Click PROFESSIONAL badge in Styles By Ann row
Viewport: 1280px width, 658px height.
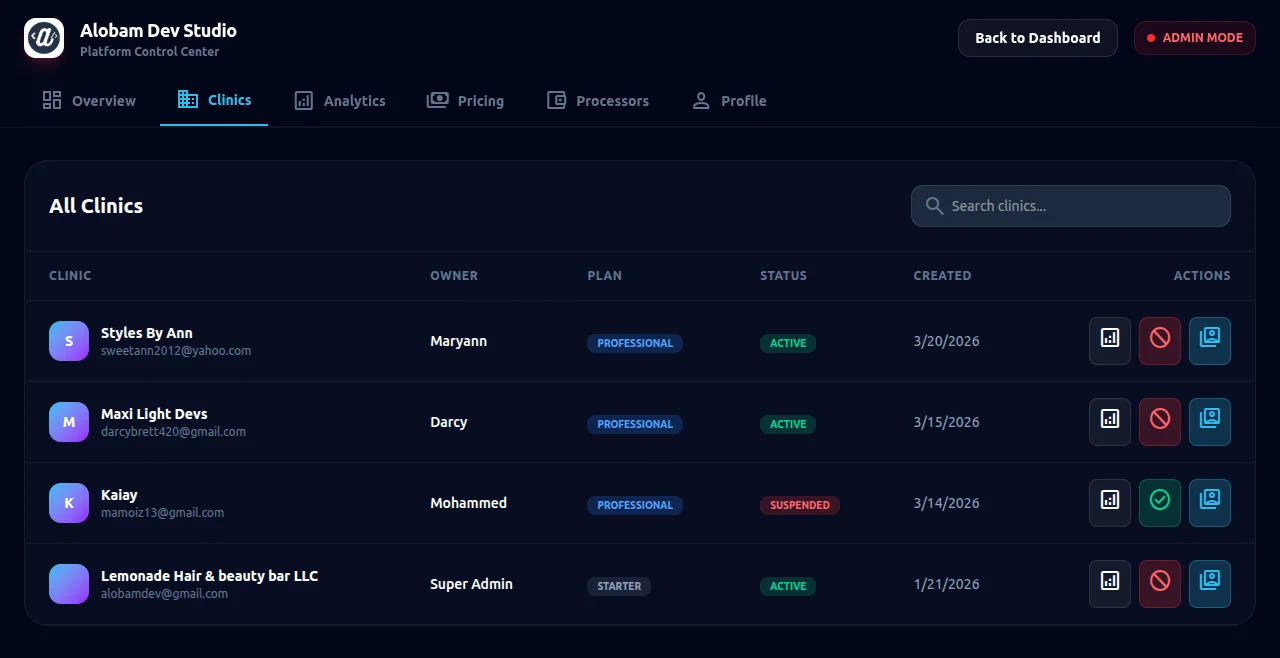coord(635,343)
